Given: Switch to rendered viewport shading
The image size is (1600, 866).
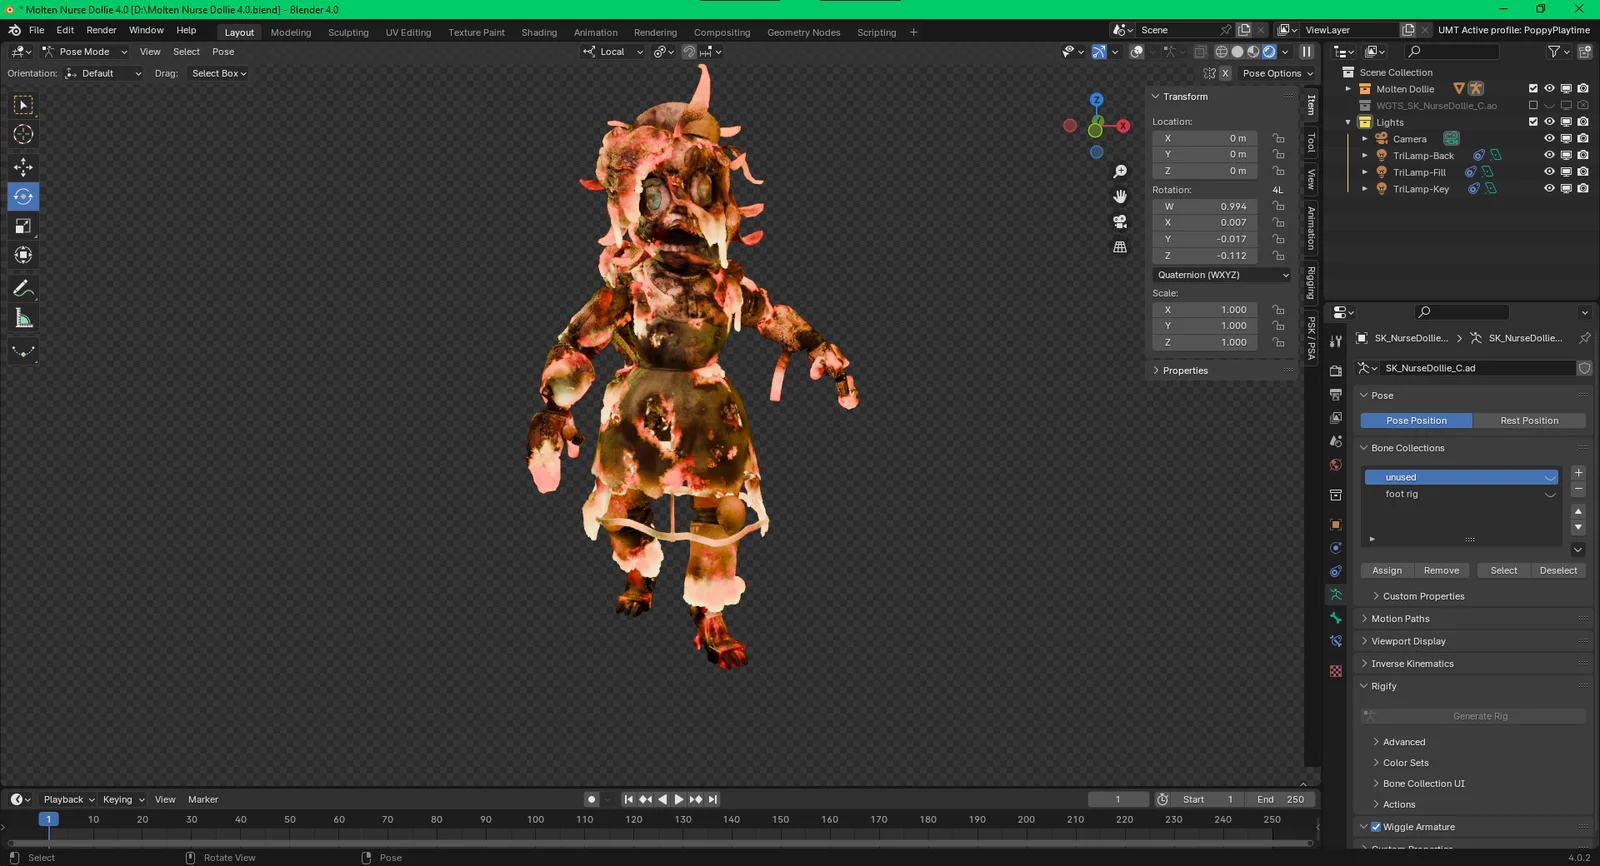Looking at the screenshot, I should pyautogui.click(x=1269, y=52).
